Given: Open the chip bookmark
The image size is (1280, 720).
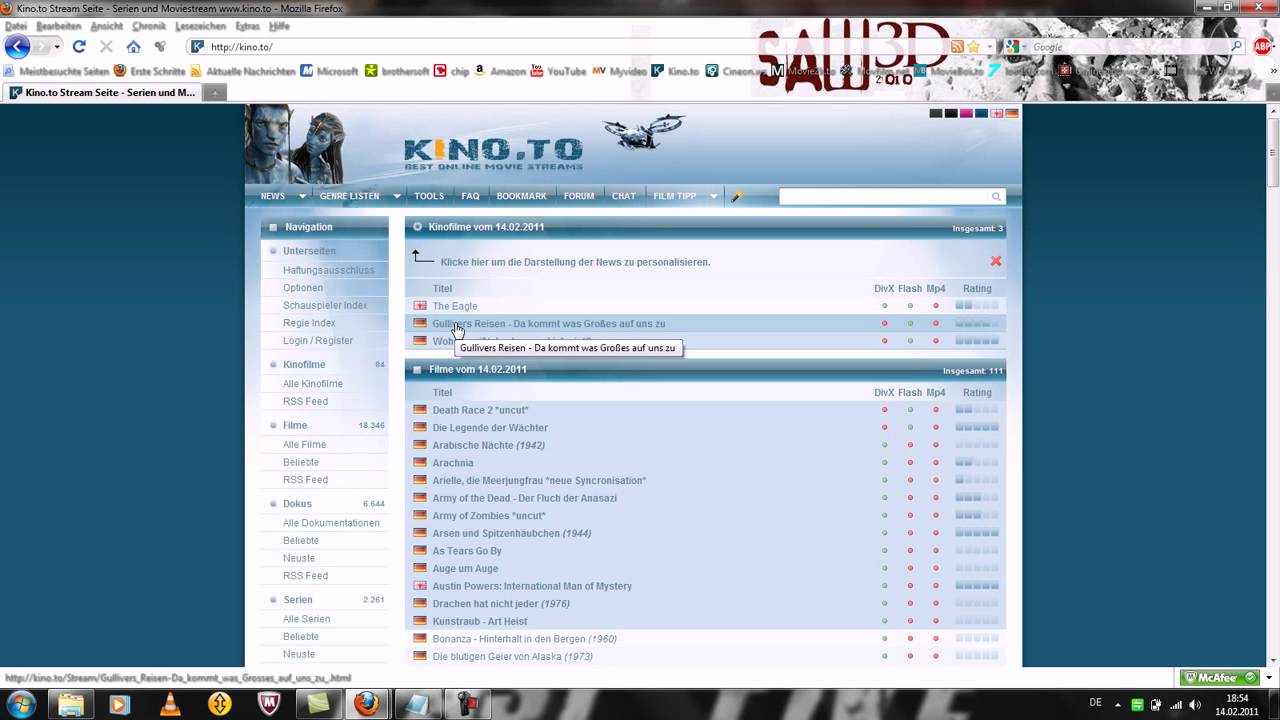Looking at the screenshot, I should [452, 71].
